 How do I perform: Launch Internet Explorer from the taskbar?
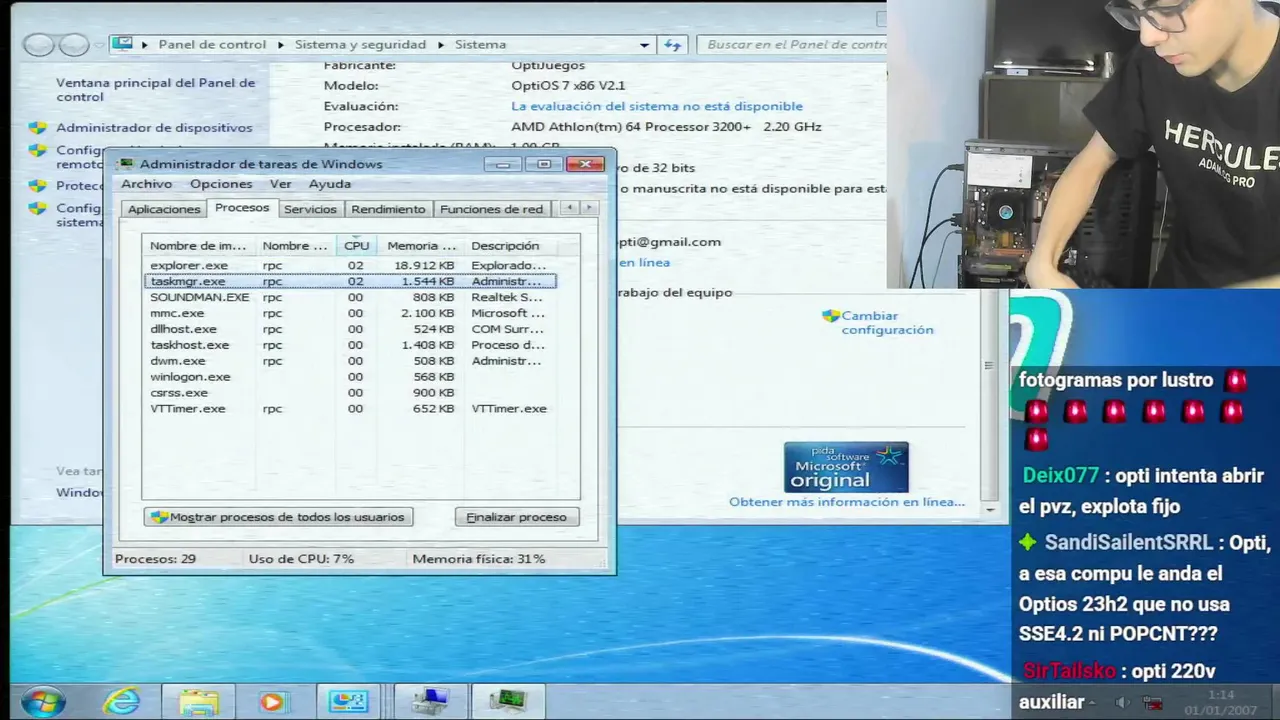click(x=122, y=702)
